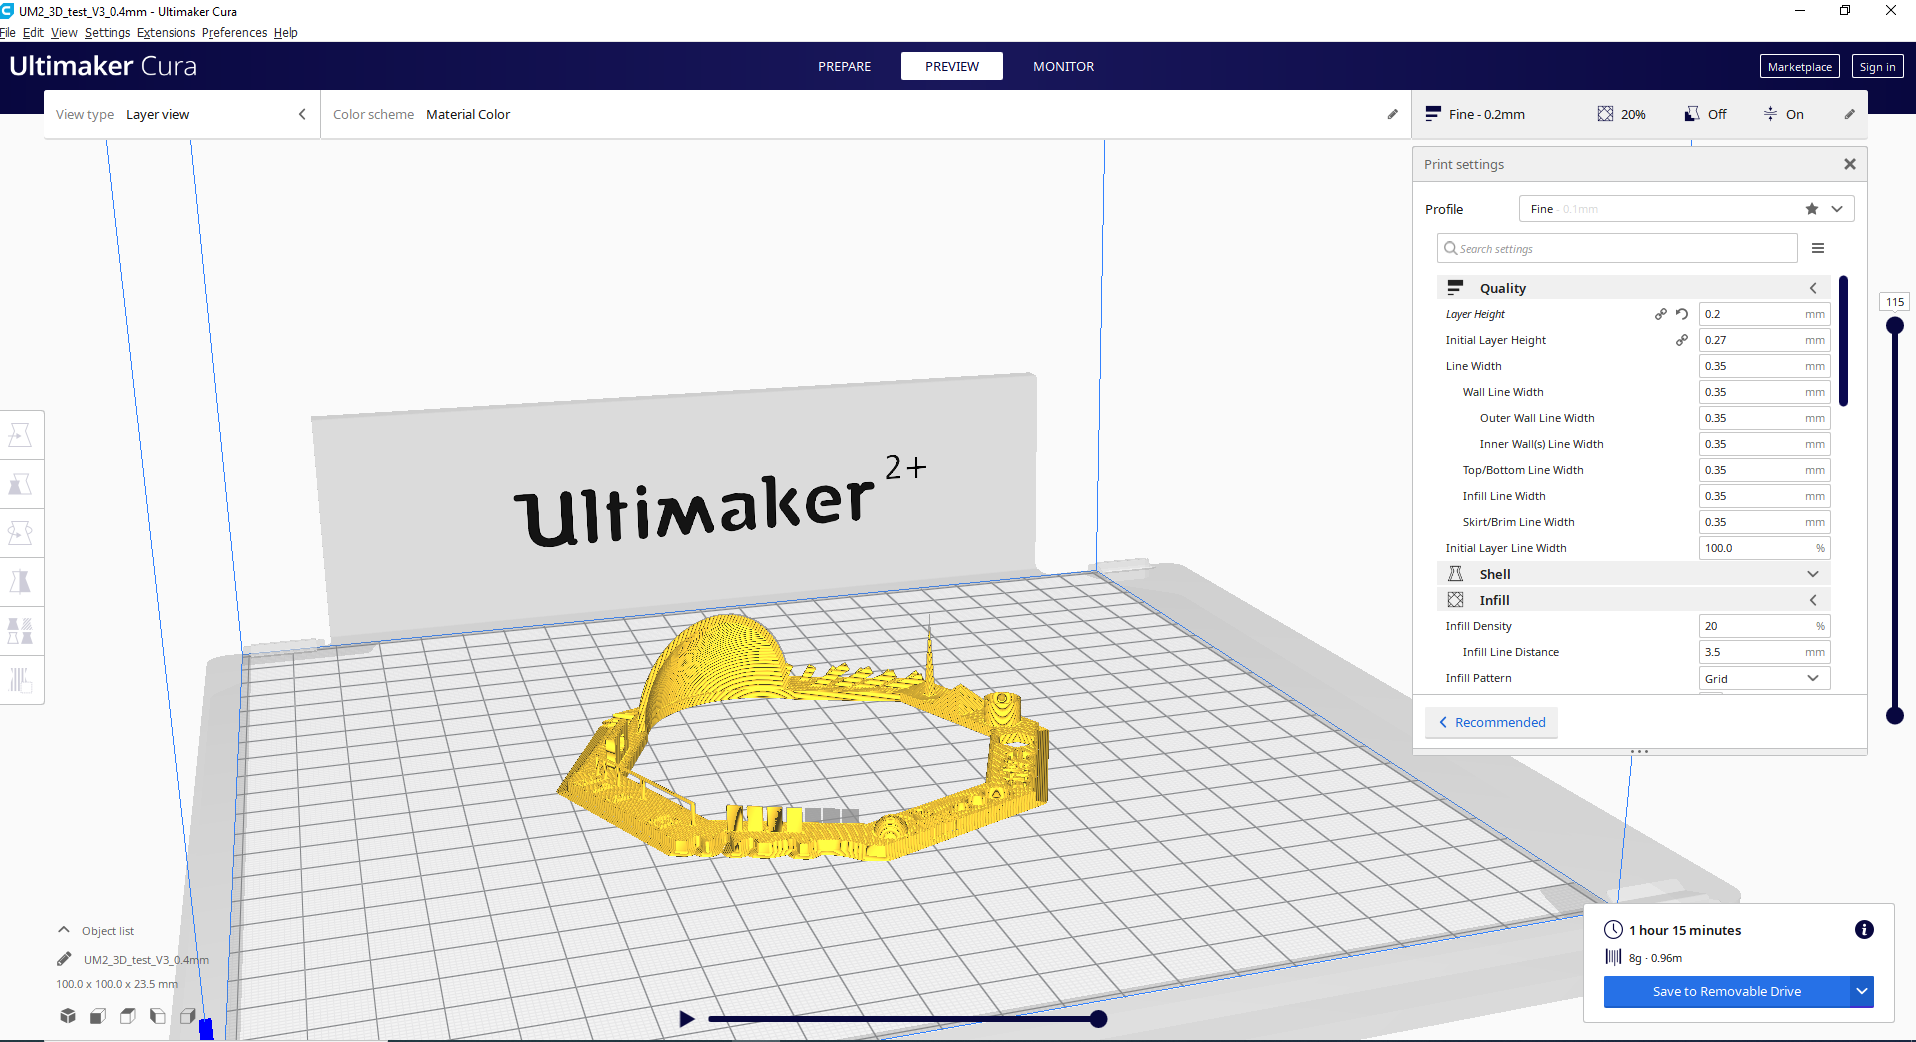Viewport: 1916px width, 1042px height.
Task: Select the Rotate tool in left toolbar
Action: pos(21,533)
